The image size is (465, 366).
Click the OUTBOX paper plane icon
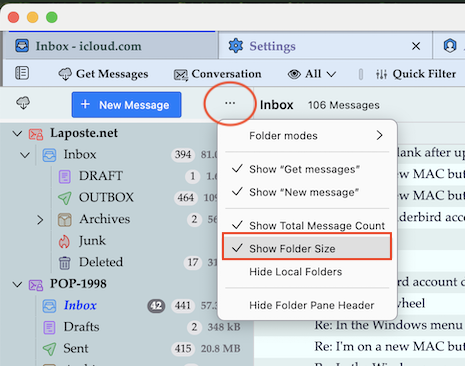pyautogui.click(x=65, y=198)
